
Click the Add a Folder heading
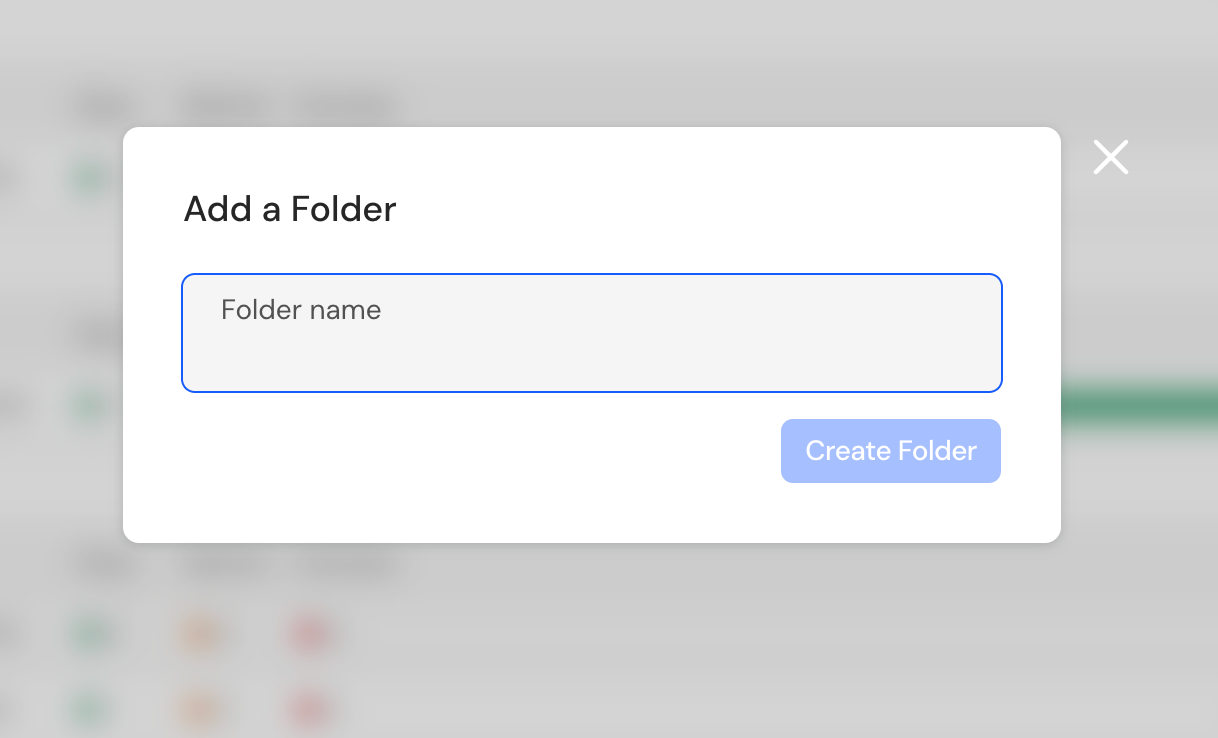pyautogui.click(x=290, y=209)
